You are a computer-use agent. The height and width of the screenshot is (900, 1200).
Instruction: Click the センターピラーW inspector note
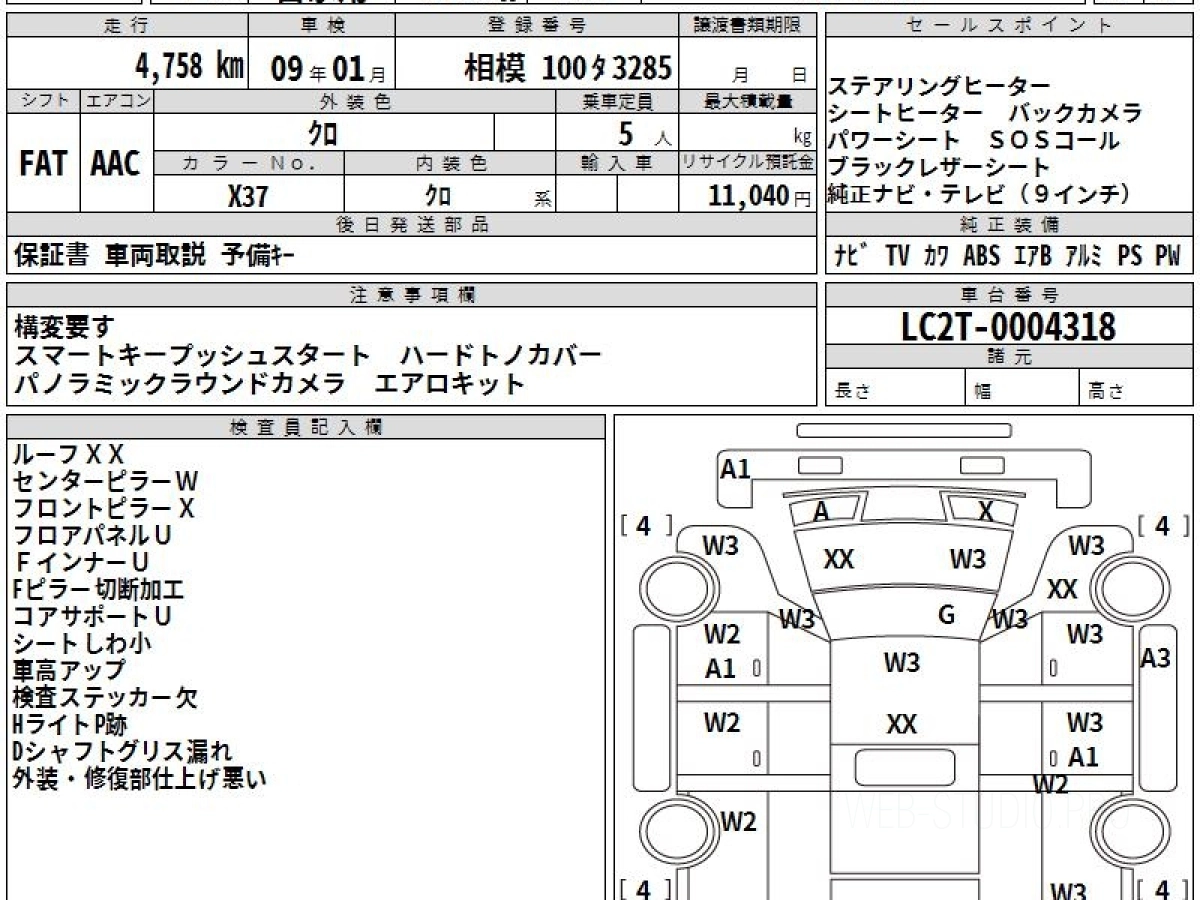coord(106,482)
